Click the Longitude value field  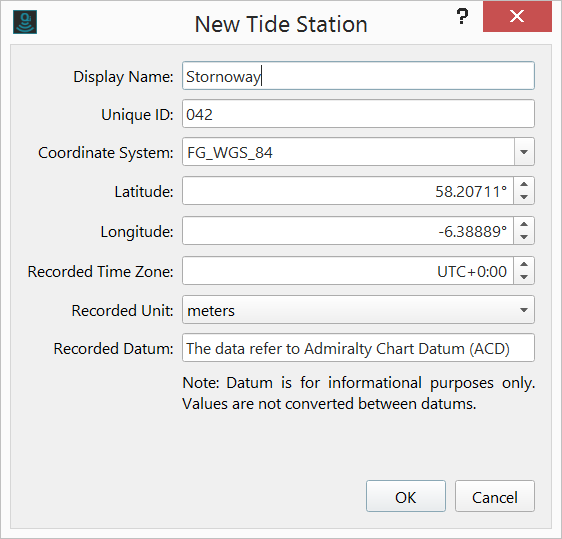(x=348, y=231)
